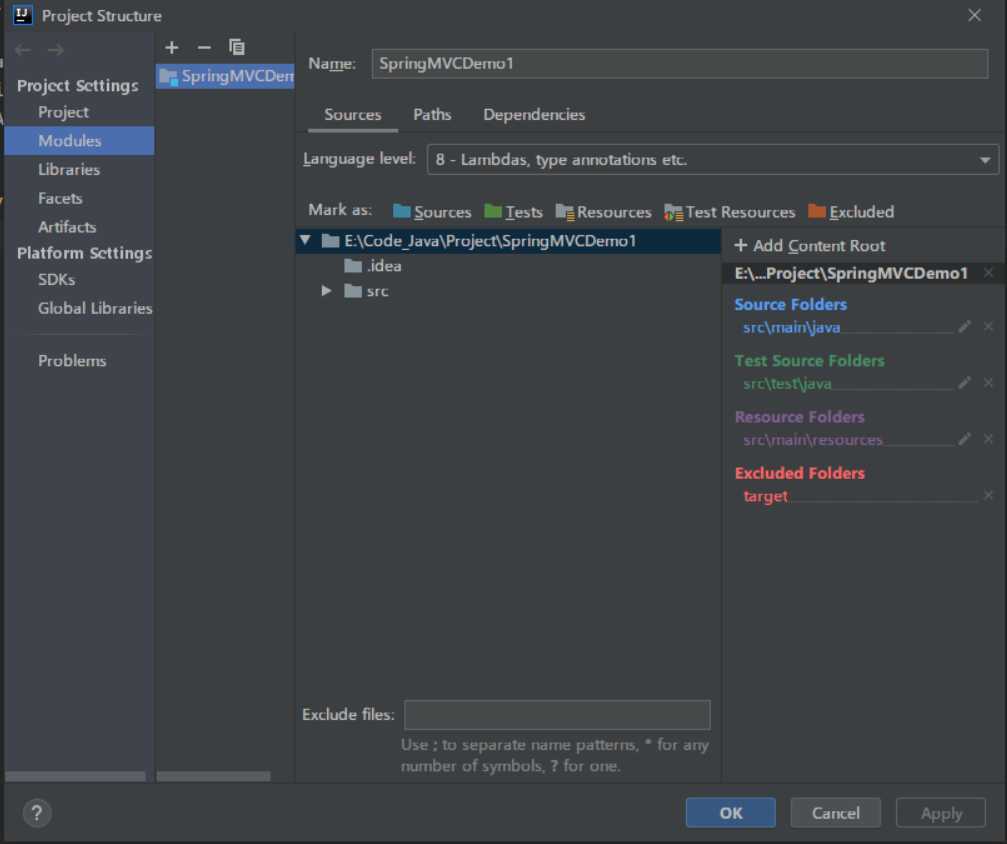Click the Apply button
Screen dimensions: 1007x844
click(941, 813)
